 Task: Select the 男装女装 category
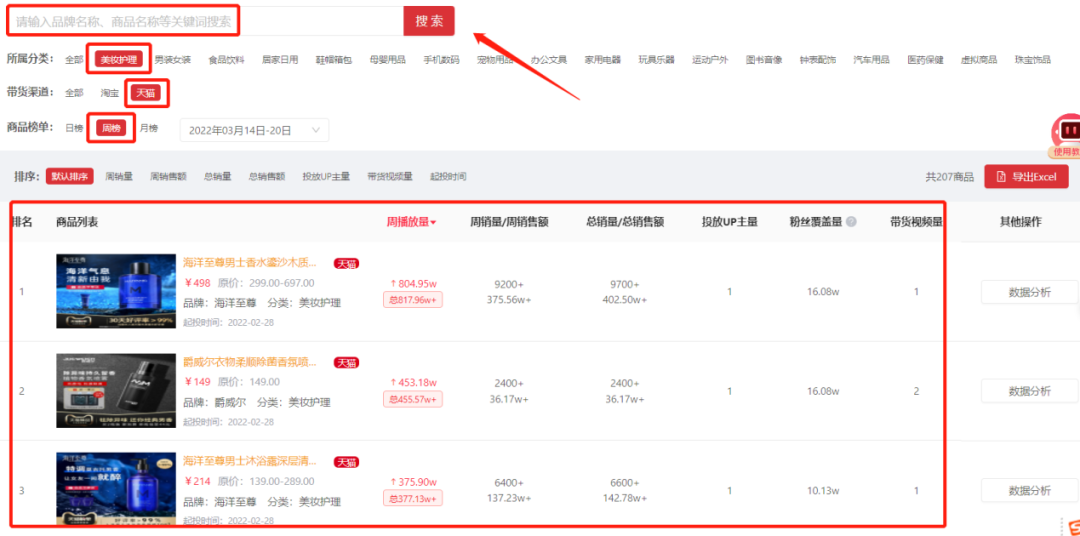pos(173,60)
